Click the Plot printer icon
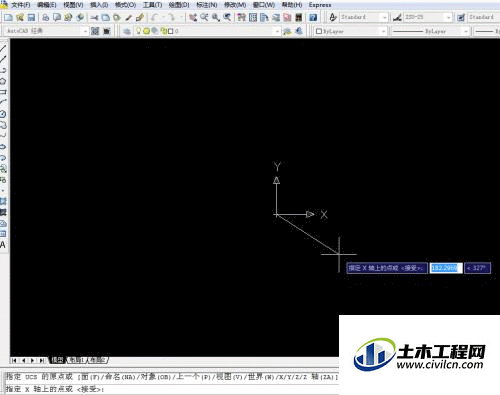Screen dimensions: 500x395 point(46,17)
